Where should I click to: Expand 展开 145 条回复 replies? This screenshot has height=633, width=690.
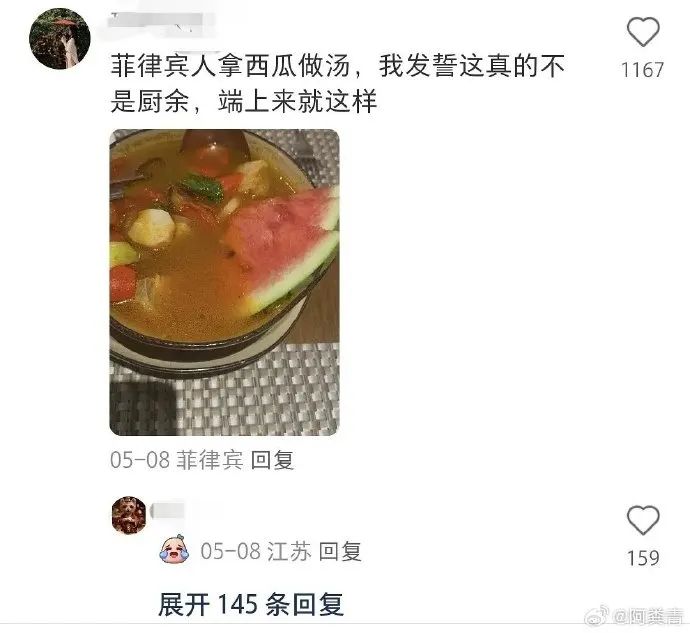pos(251,604)
